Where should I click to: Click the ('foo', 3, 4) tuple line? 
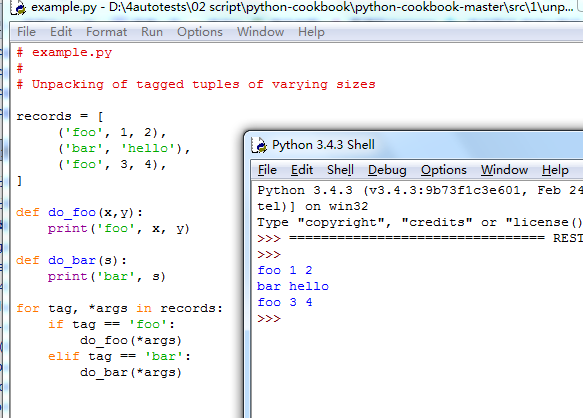(x=112, y=165)
